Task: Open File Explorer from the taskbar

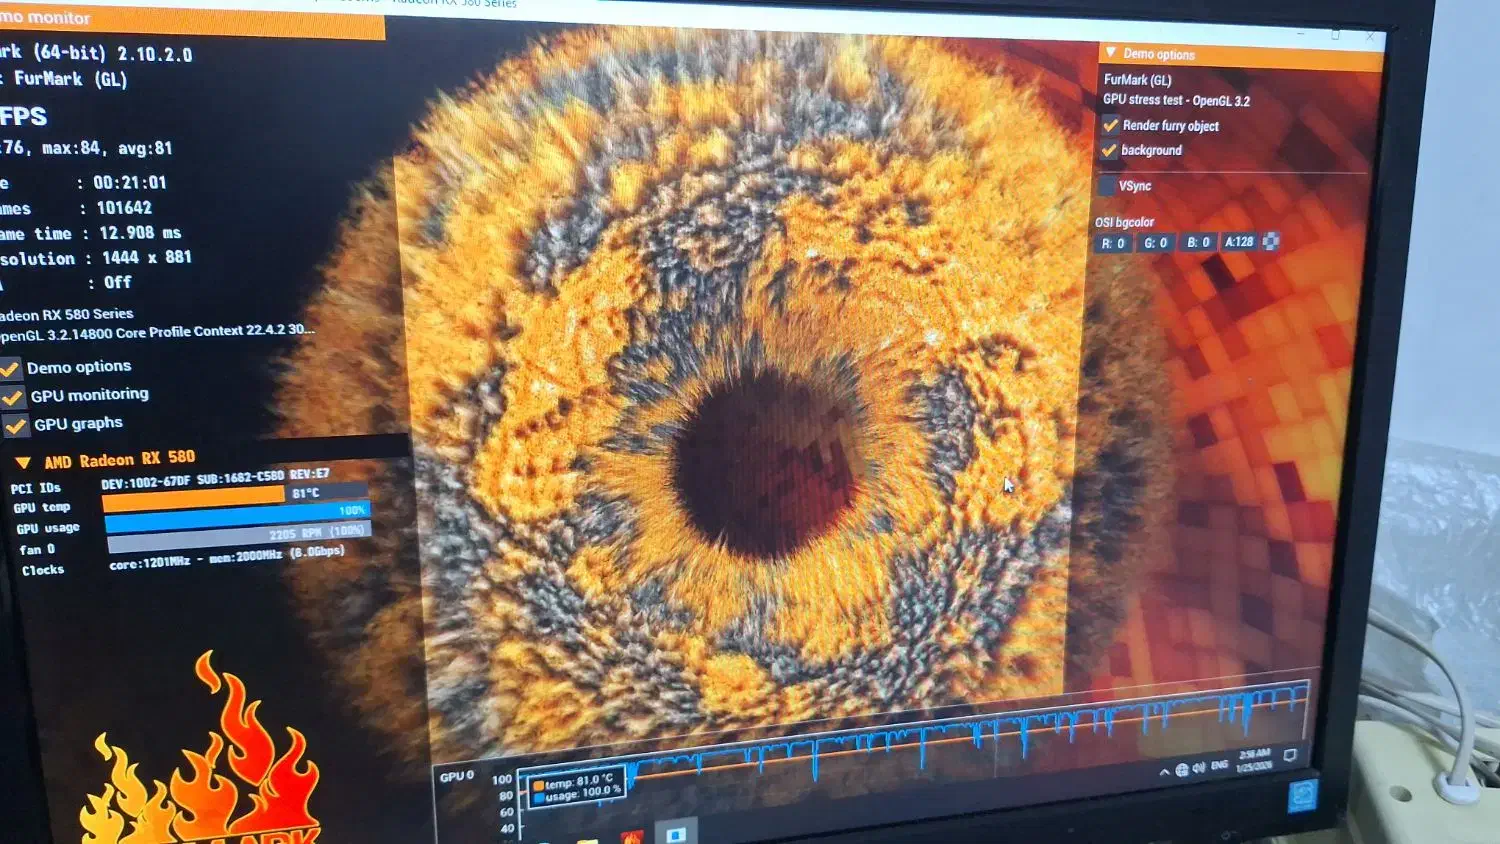Action: click(x=587, y=839)
